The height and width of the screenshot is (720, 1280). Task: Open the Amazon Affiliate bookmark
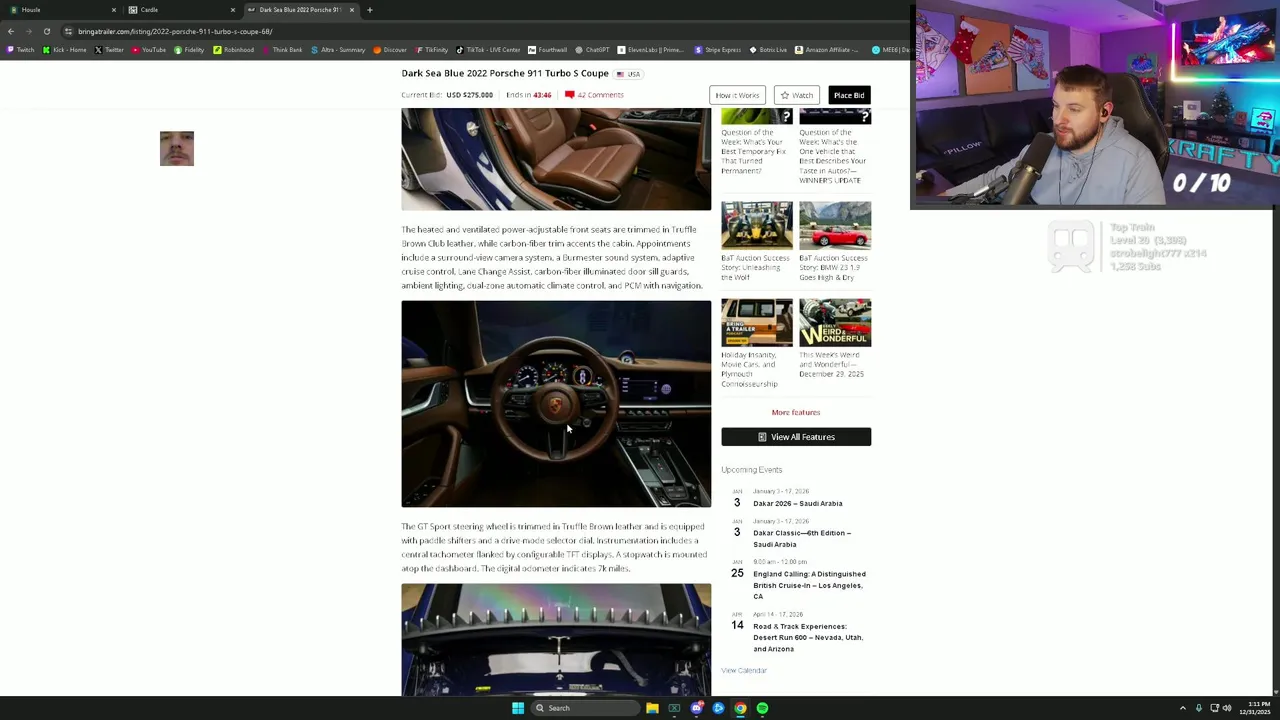[828, 50]
